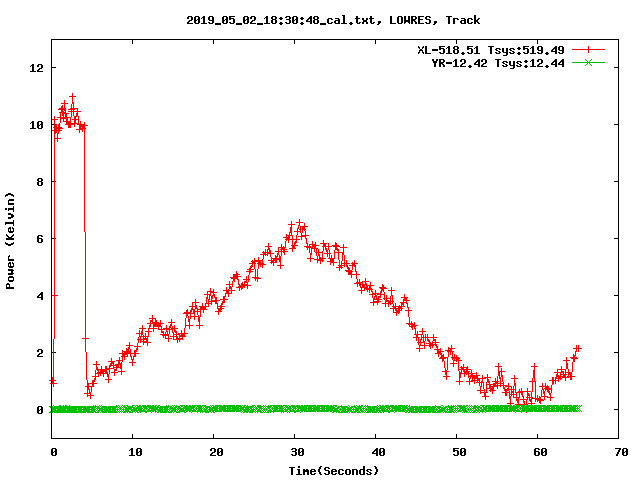The image size is (640, 480).
Task: Click the highest red marker near 11 Kelvin
Action: [73, 97]
